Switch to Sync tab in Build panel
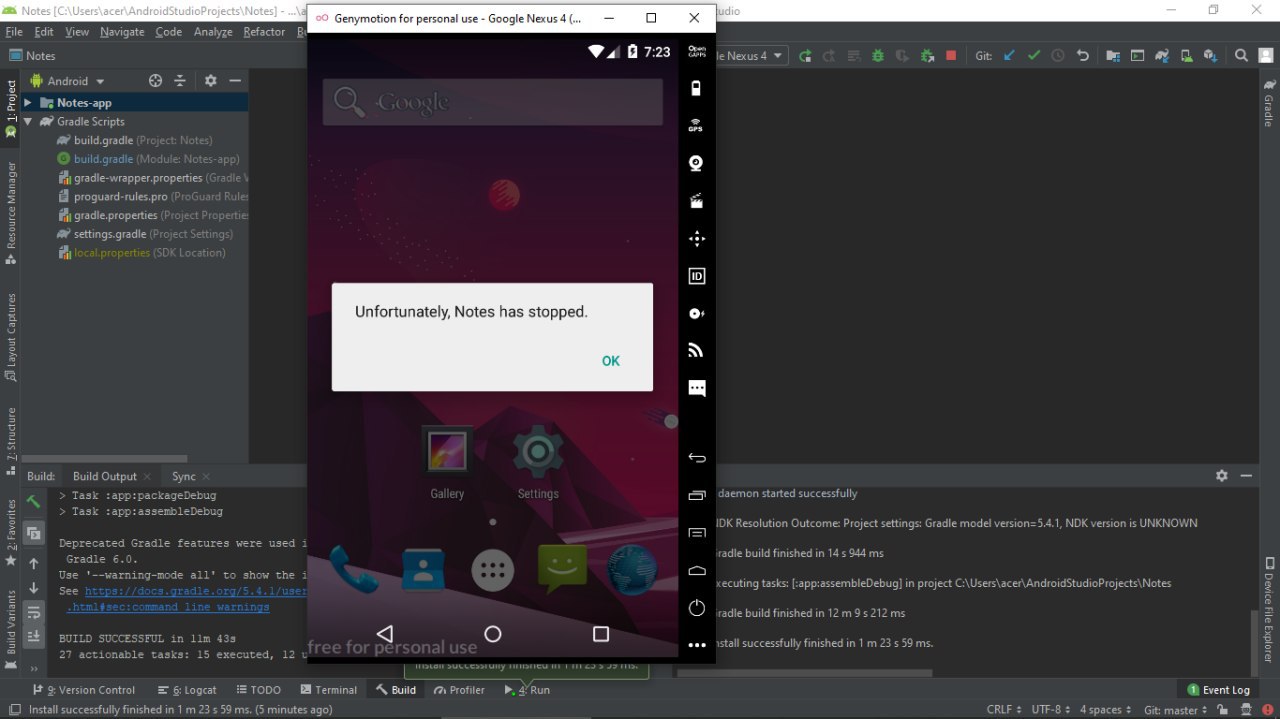 tap(184, 477)
